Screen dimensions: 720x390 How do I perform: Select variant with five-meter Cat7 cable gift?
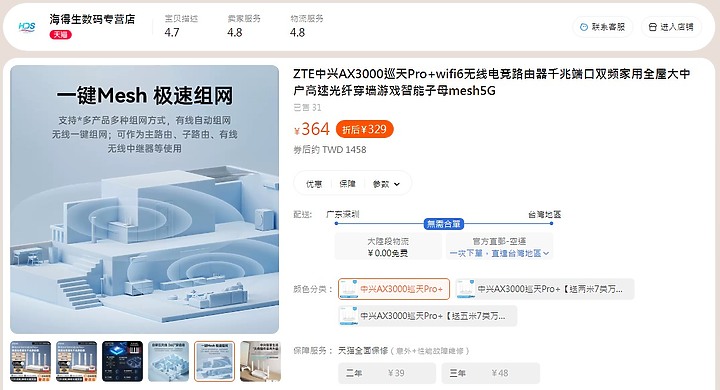pyautogui.click(x=428, y=316)
